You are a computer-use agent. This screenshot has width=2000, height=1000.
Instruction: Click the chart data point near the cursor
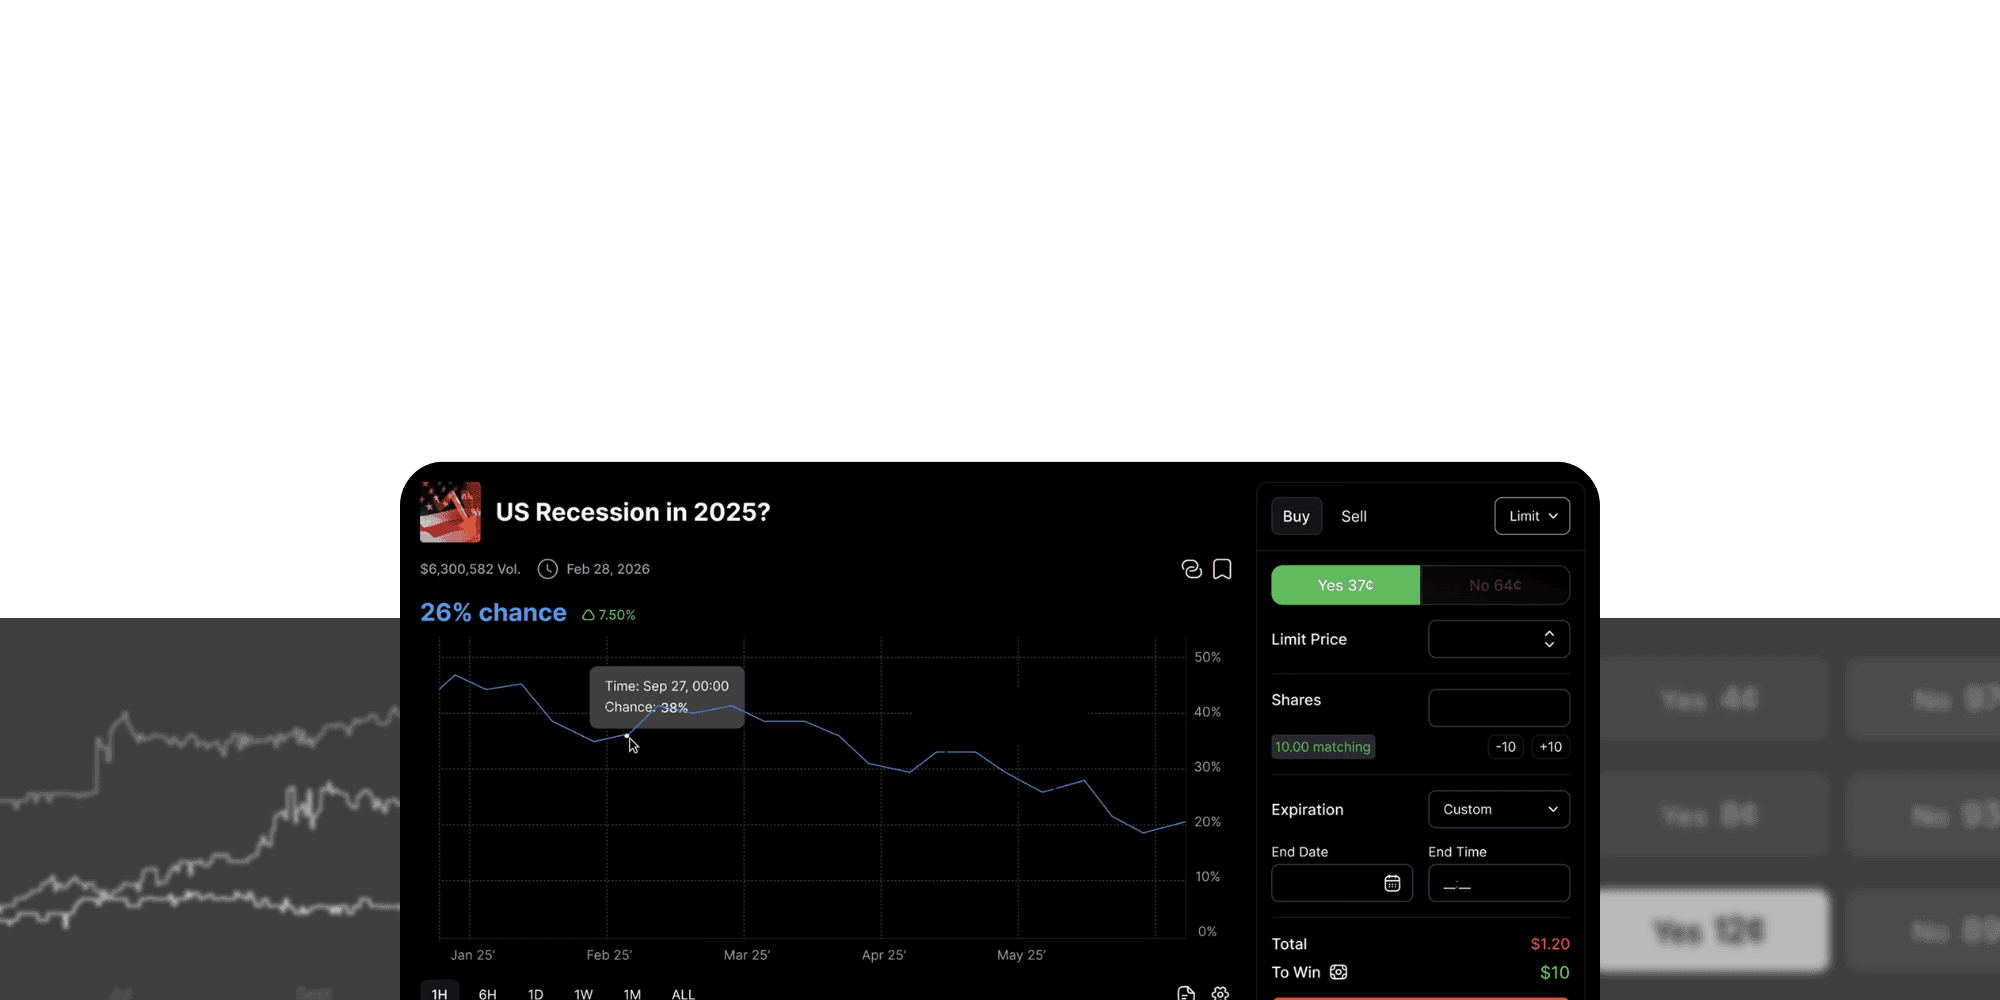(627, 736)
